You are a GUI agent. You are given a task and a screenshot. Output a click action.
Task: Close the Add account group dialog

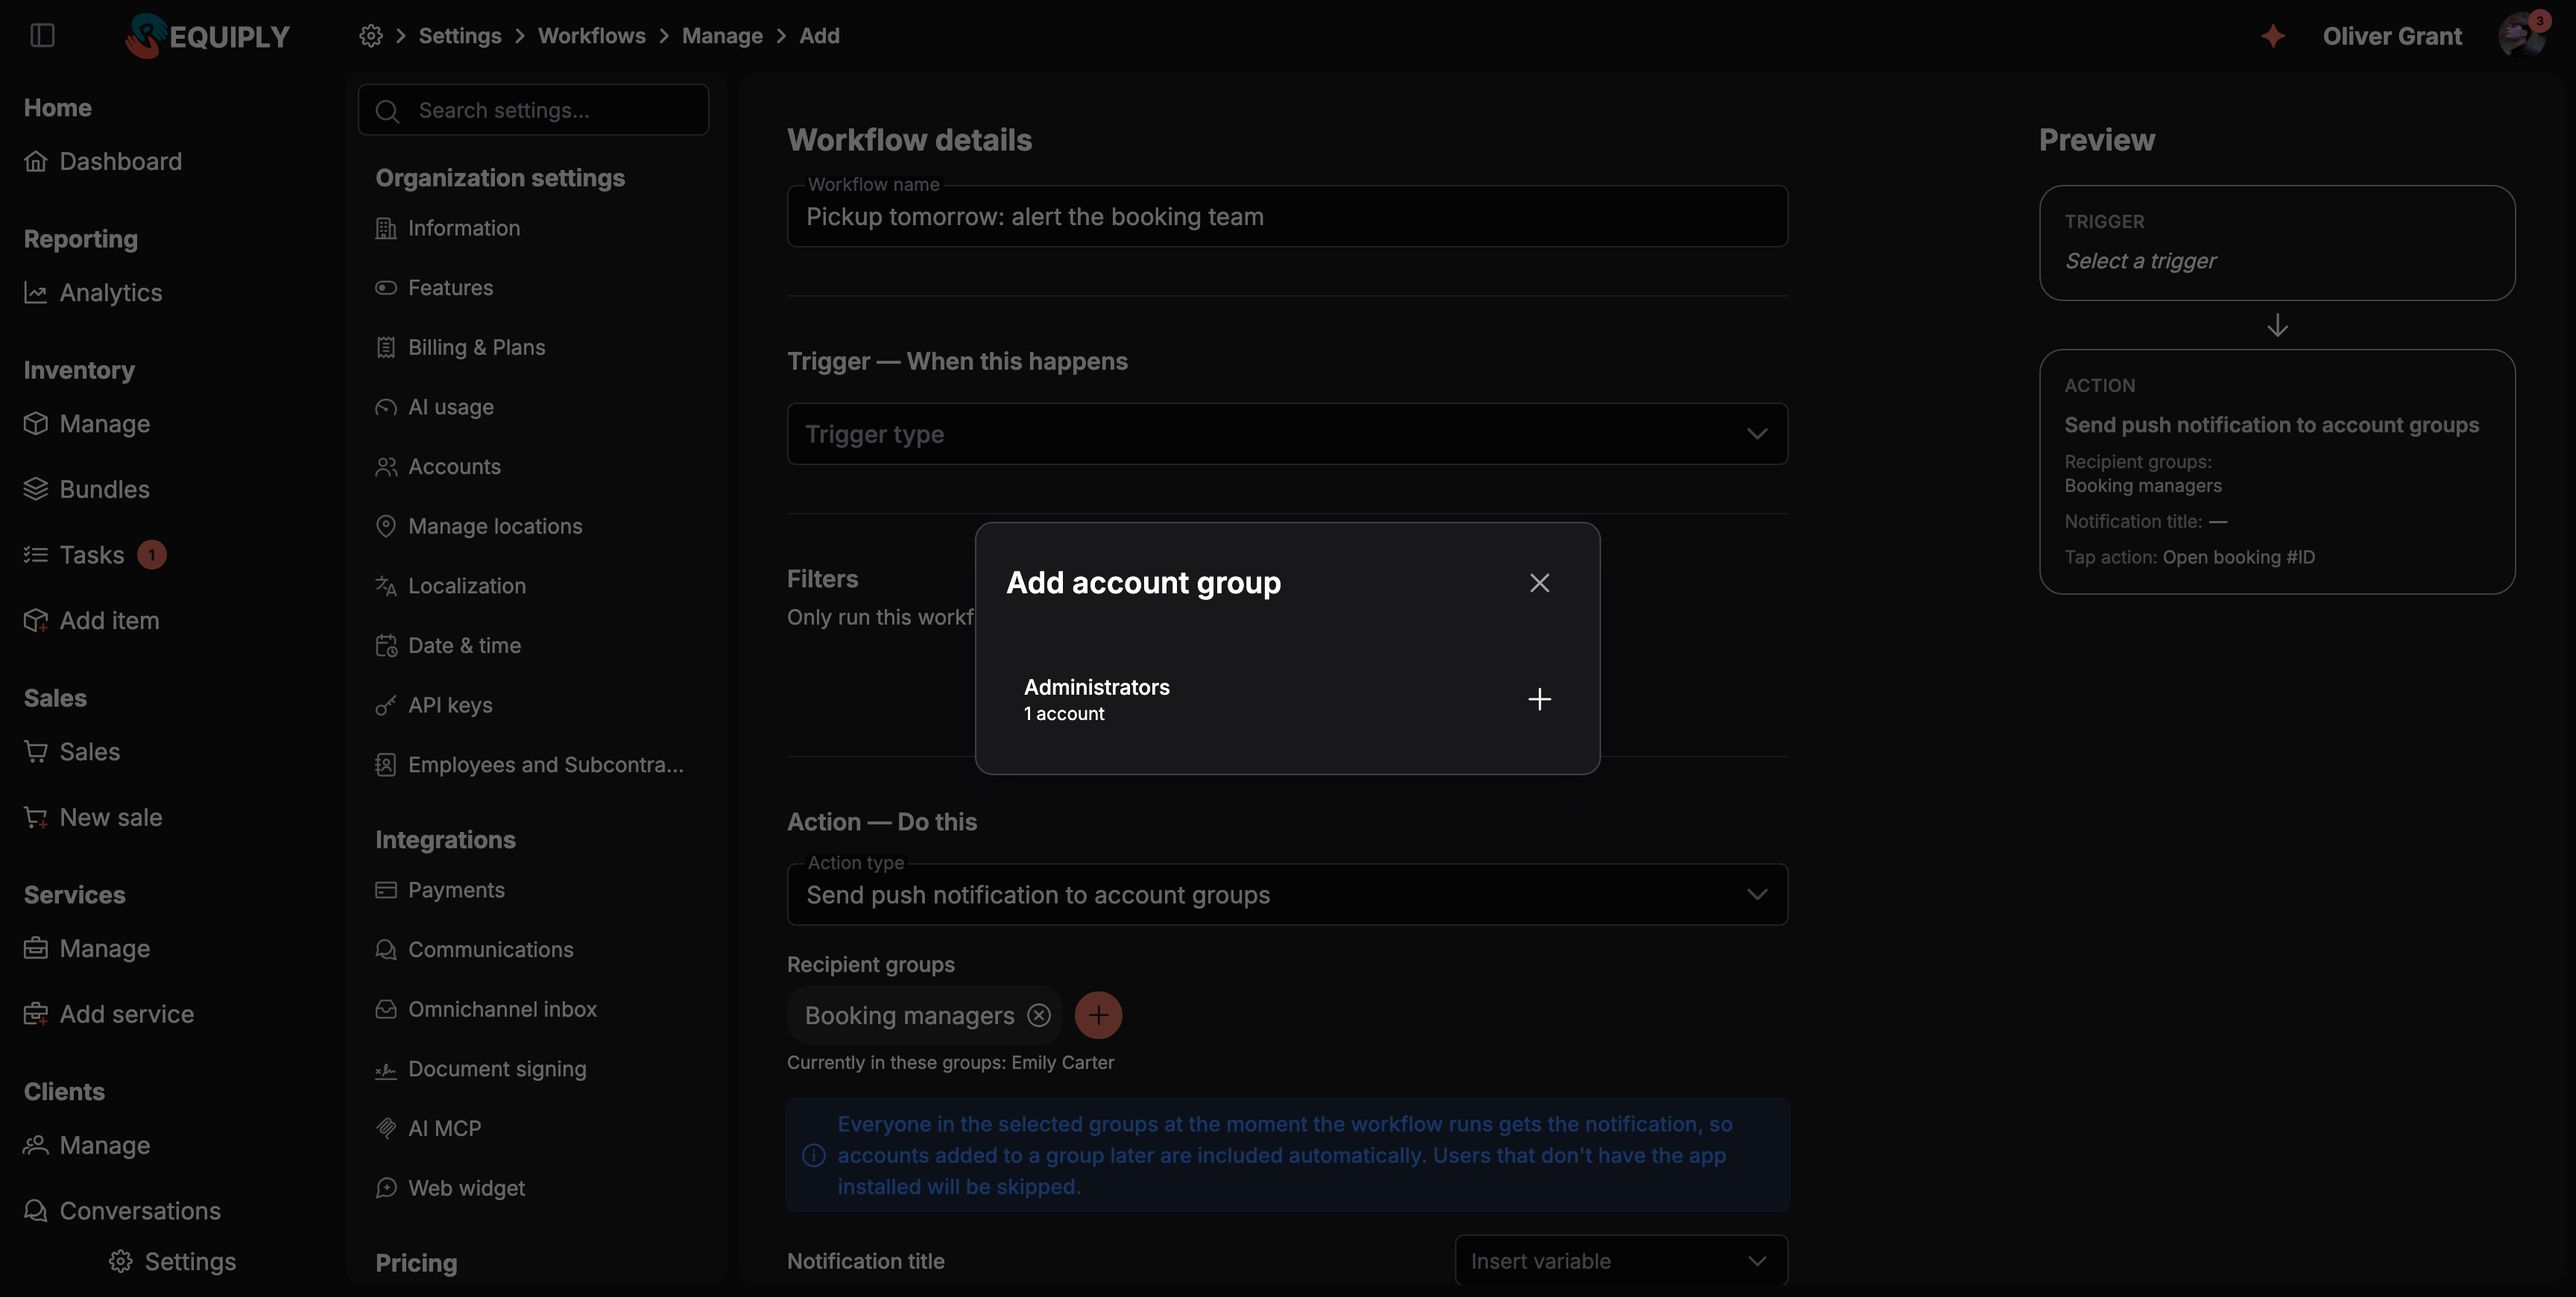click(x=1539, y=583)
